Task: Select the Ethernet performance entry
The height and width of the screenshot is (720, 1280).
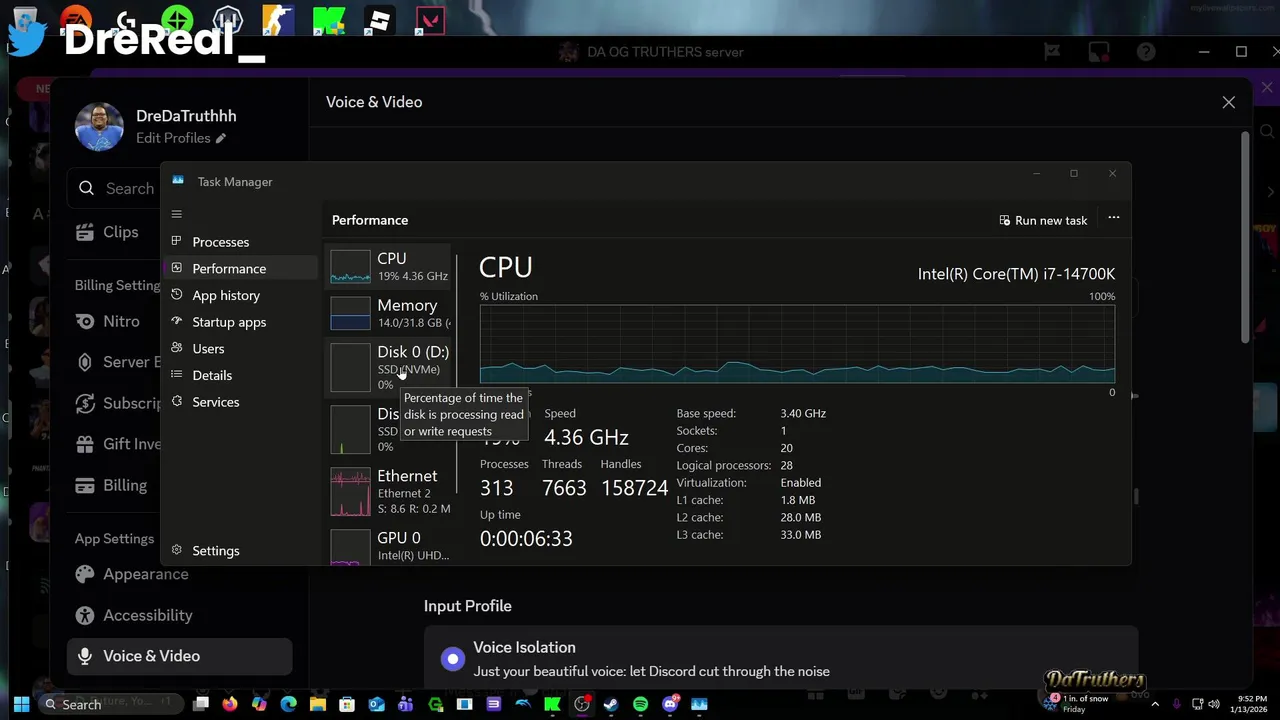Action: click(390, 492)
